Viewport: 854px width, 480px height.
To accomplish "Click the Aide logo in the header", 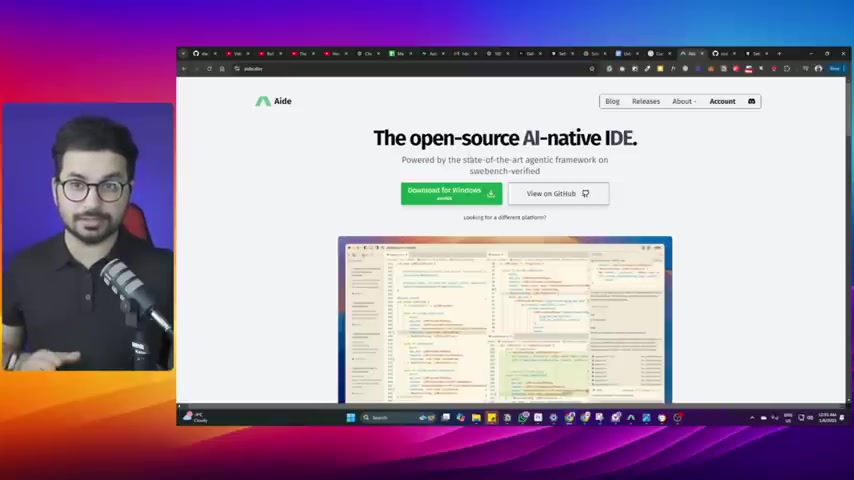I will (273, 101).
